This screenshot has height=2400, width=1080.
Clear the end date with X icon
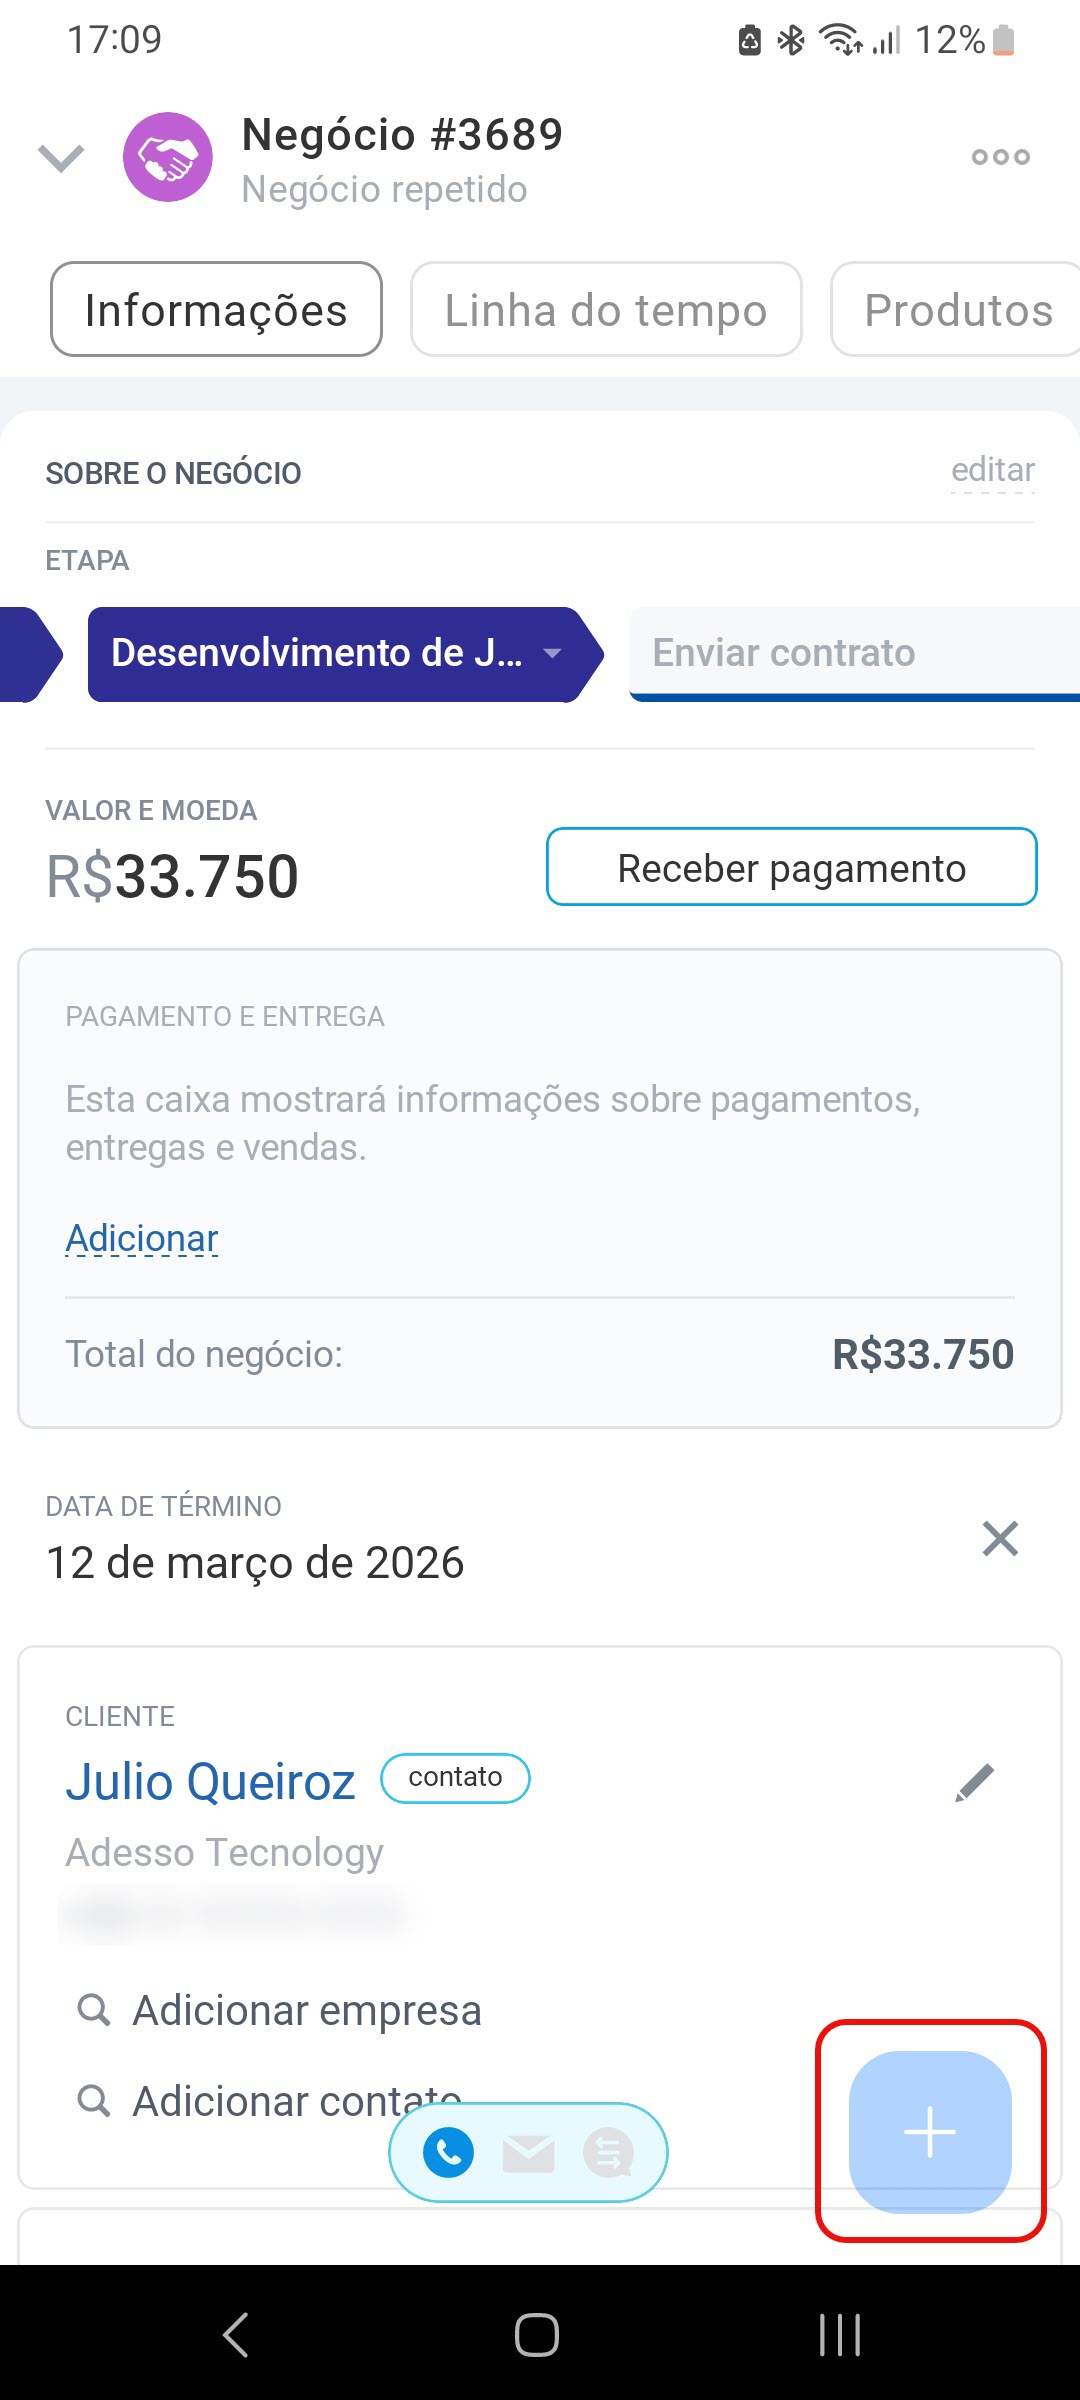click(1000, 1538)
